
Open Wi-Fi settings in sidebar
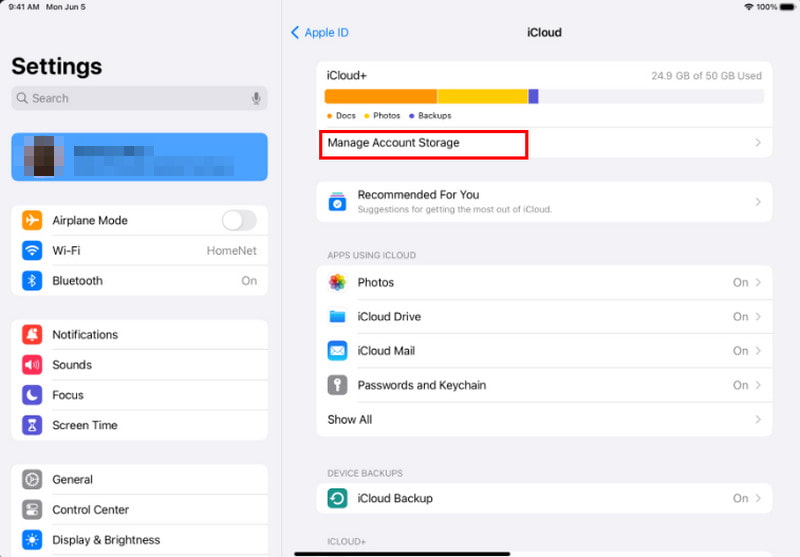[x=139, y=250]
